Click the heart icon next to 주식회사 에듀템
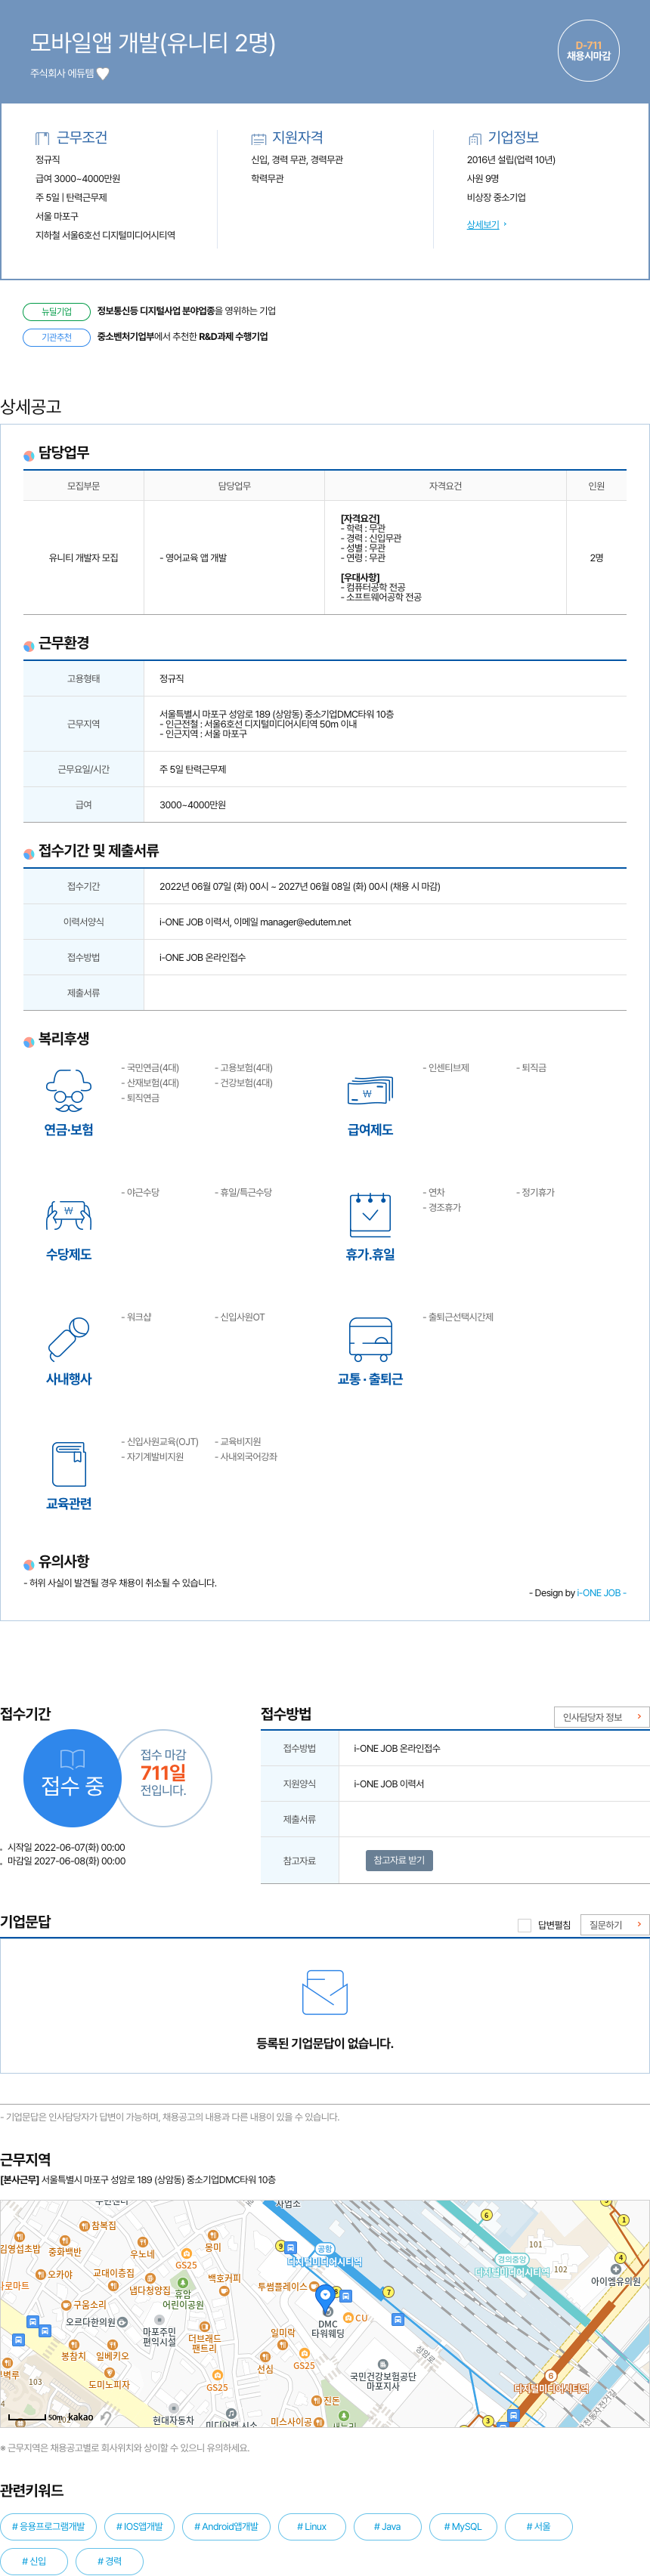Image resolution: width=650 pixels, height=2576 pixels. pos(103,73)
